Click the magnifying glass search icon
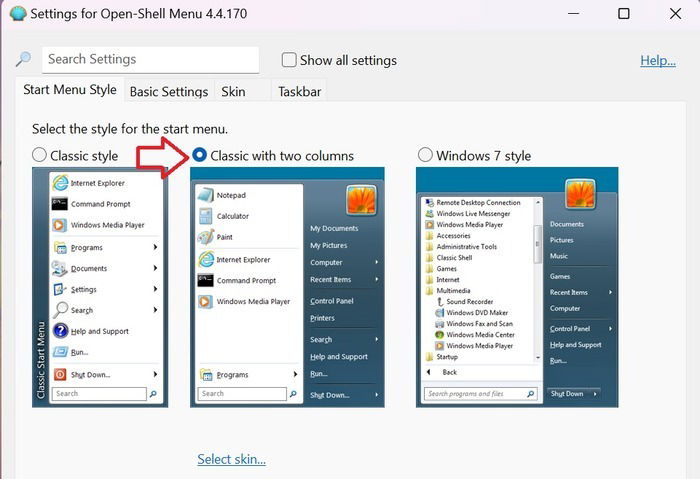 point(23,59)
